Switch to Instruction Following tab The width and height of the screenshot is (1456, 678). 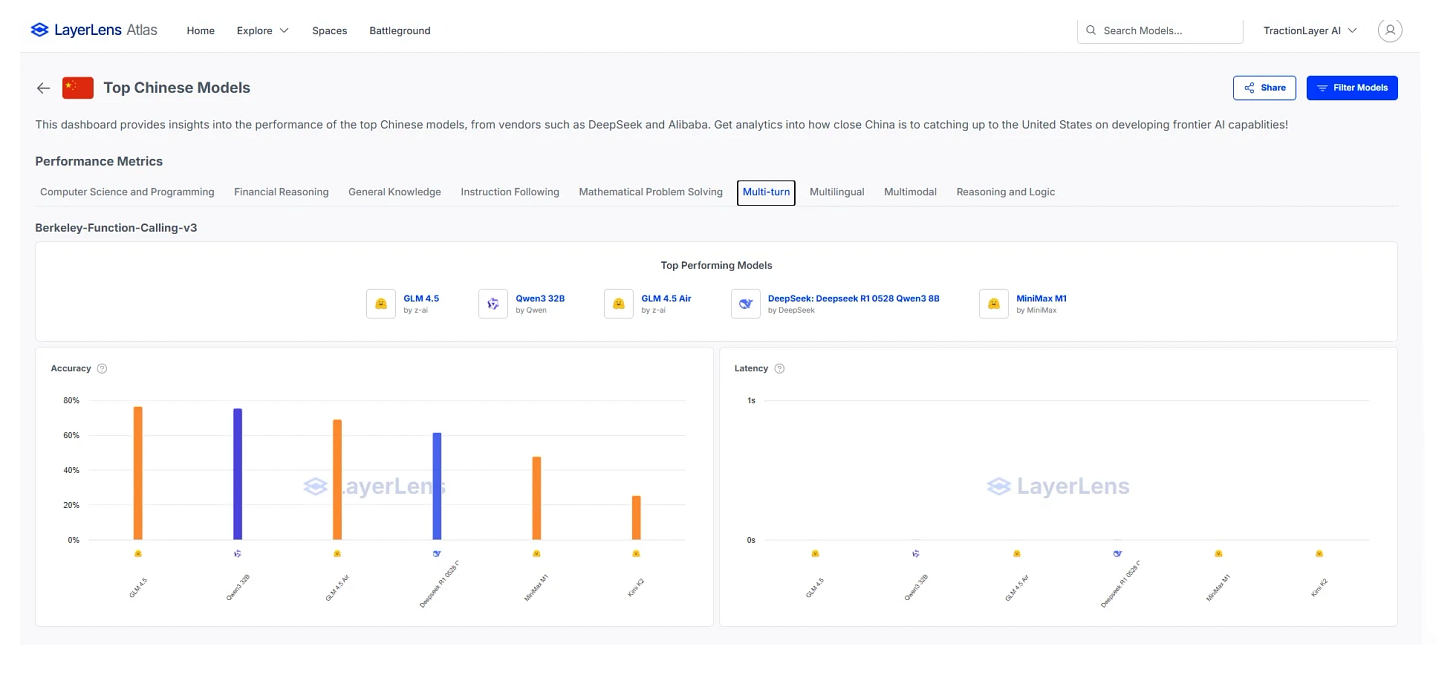point(510,192)
